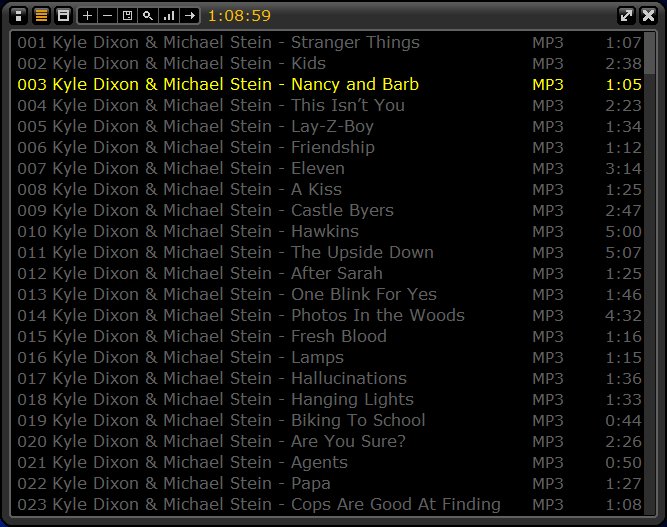Select track 014 Photos In the Woods
667x527 pixels.
pos(327,315)
